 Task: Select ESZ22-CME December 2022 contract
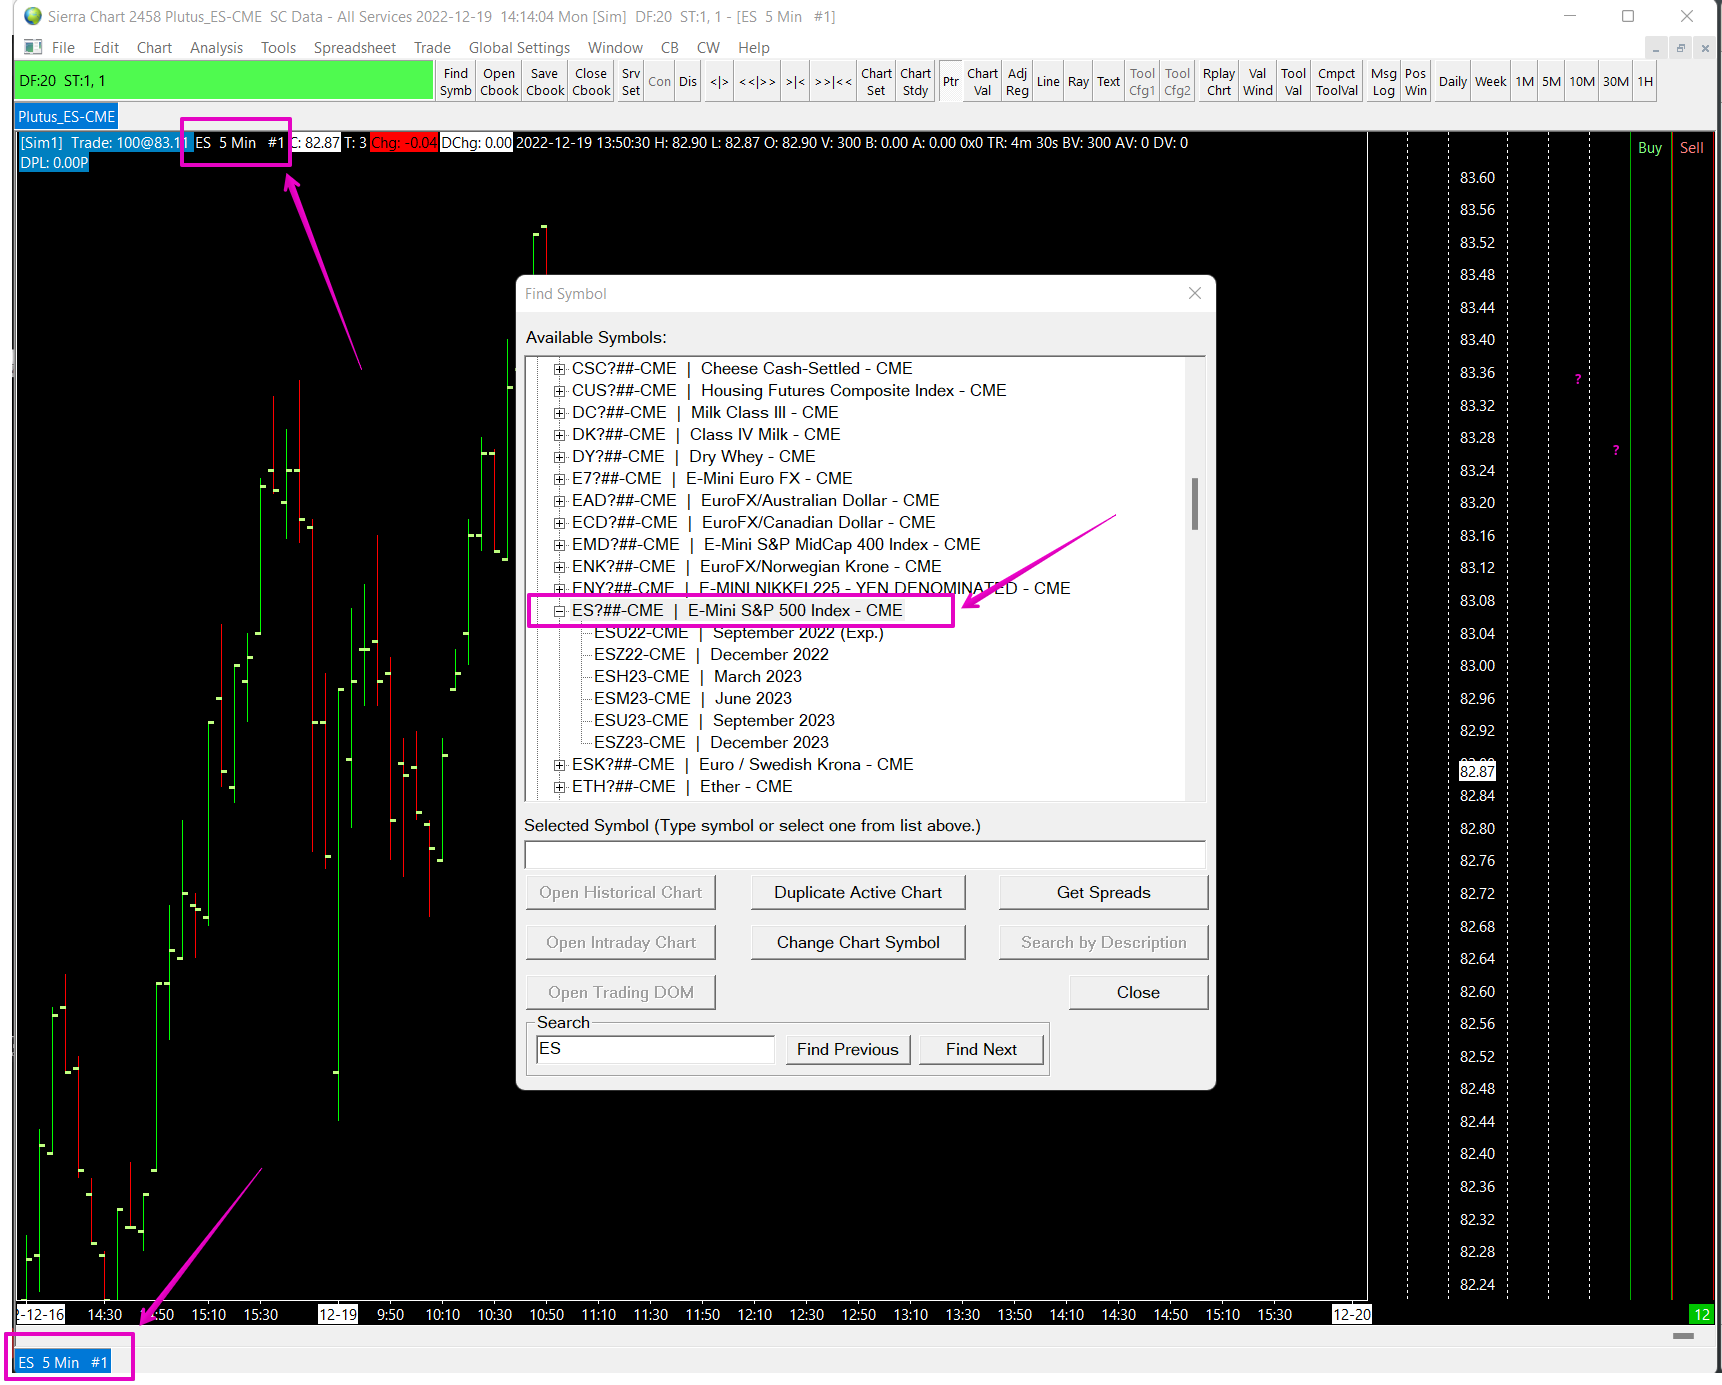point(711,655)
